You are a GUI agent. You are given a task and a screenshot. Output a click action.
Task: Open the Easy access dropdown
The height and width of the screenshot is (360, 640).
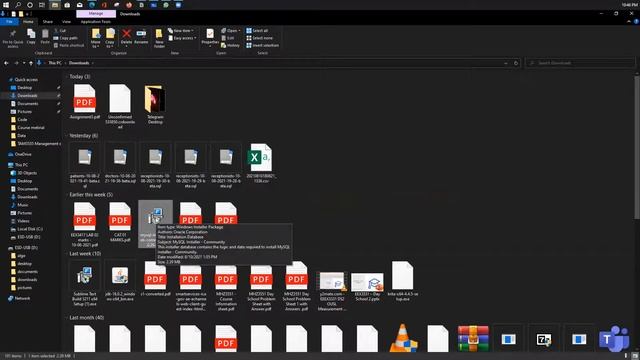tap(182, 38)
